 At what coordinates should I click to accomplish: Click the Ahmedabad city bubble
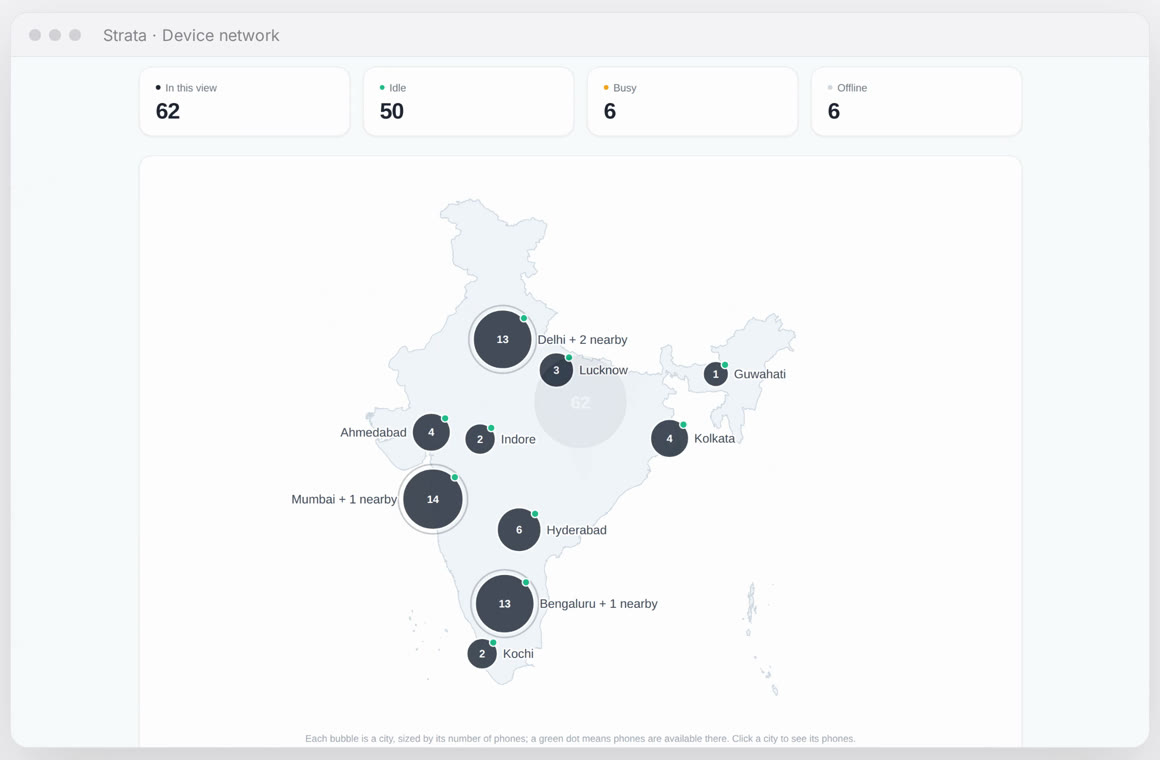click(431, 432)
